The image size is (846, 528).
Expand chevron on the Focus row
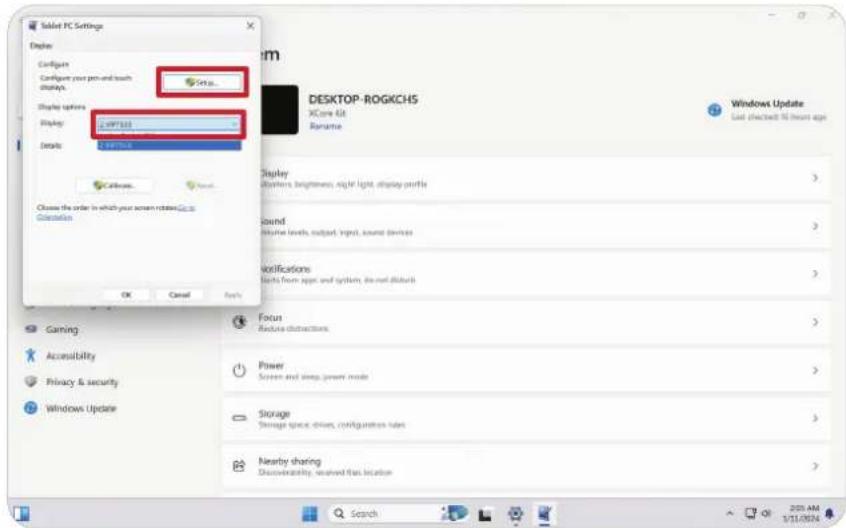815,322
